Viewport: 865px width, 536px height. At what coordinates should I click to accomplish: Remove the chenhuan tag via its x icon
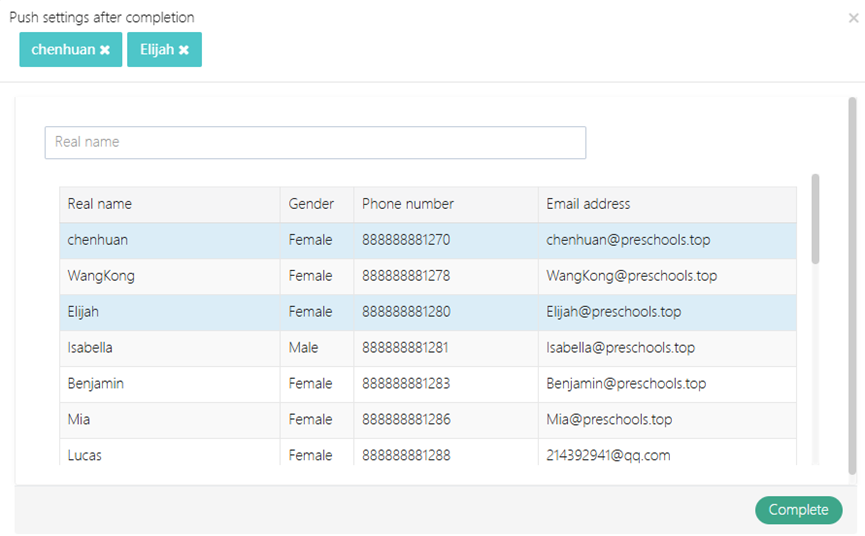[x=105, y=50]
